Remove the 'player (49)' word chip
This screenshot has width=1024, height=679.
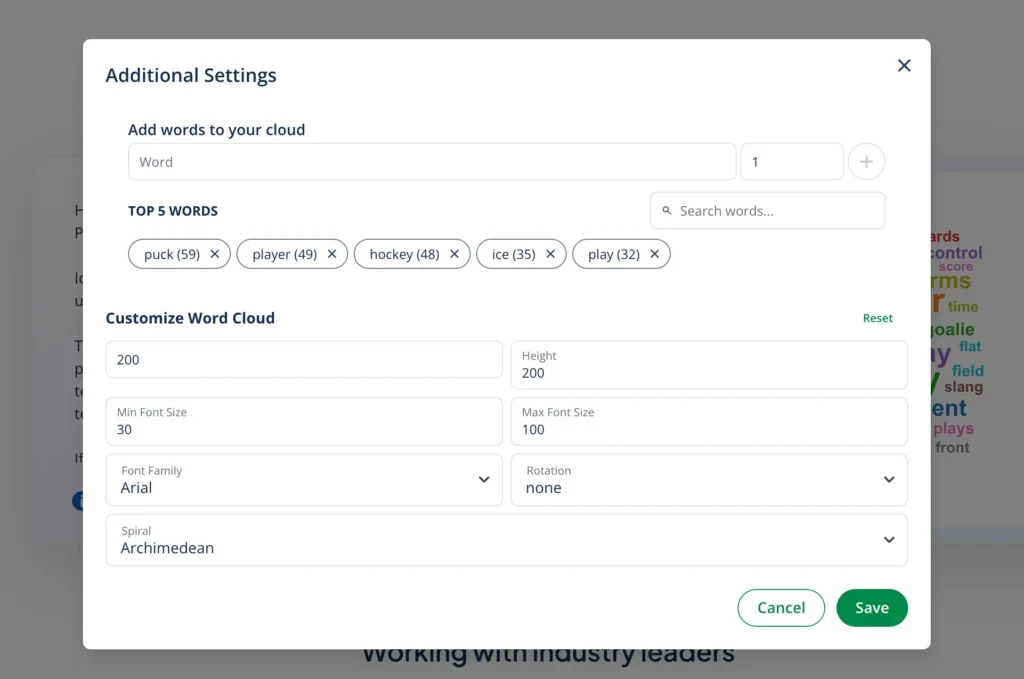(x=333, y=254)
